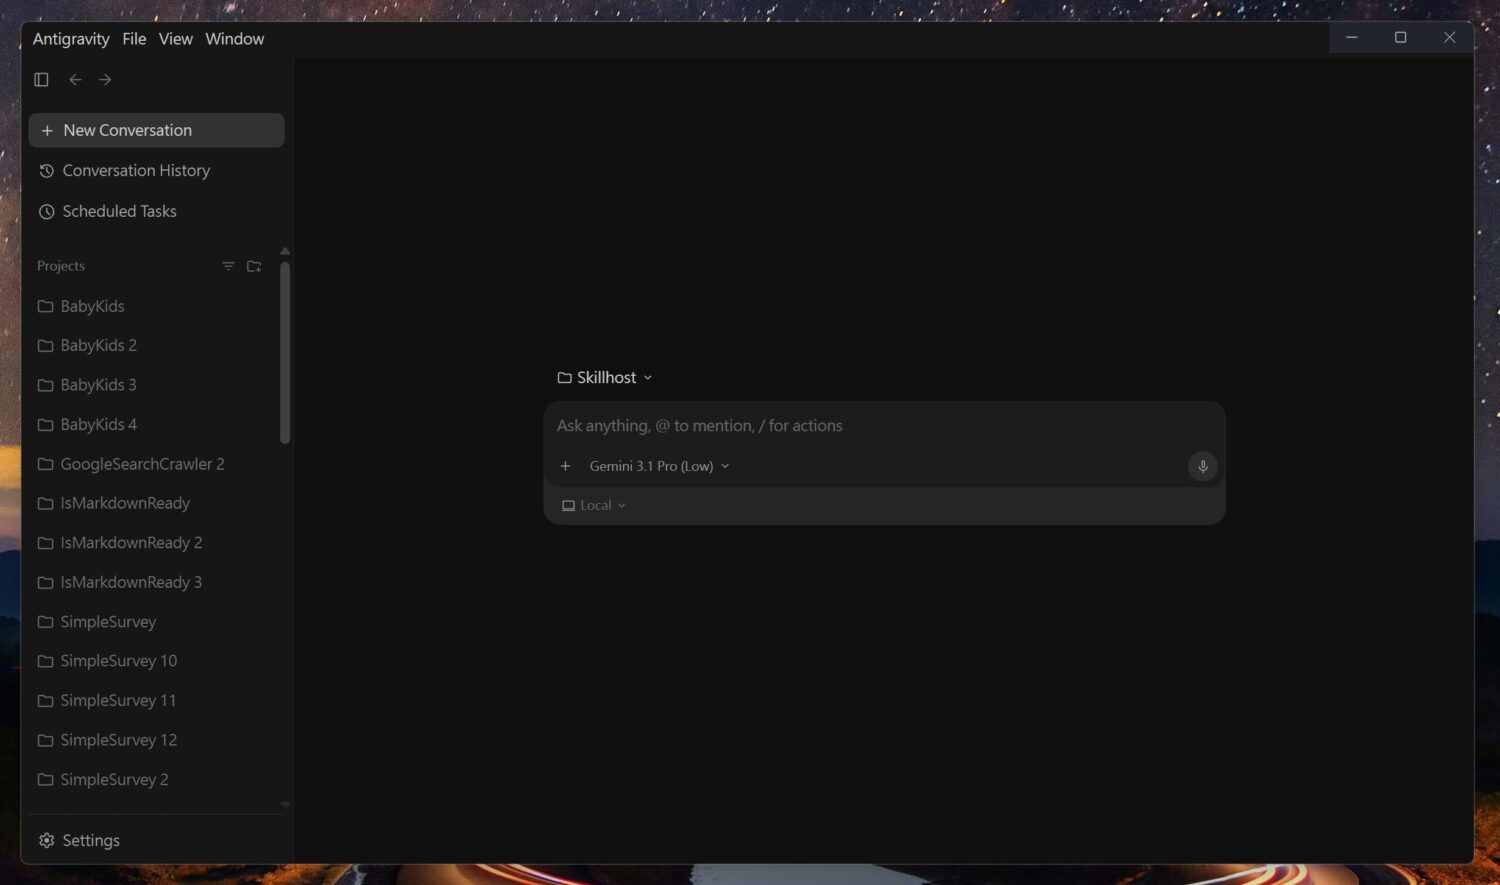The height and width of the screenshot is (885, 1500).
Task: Toggle the sidebar panel icon
Action: click(x=41, y=79)
